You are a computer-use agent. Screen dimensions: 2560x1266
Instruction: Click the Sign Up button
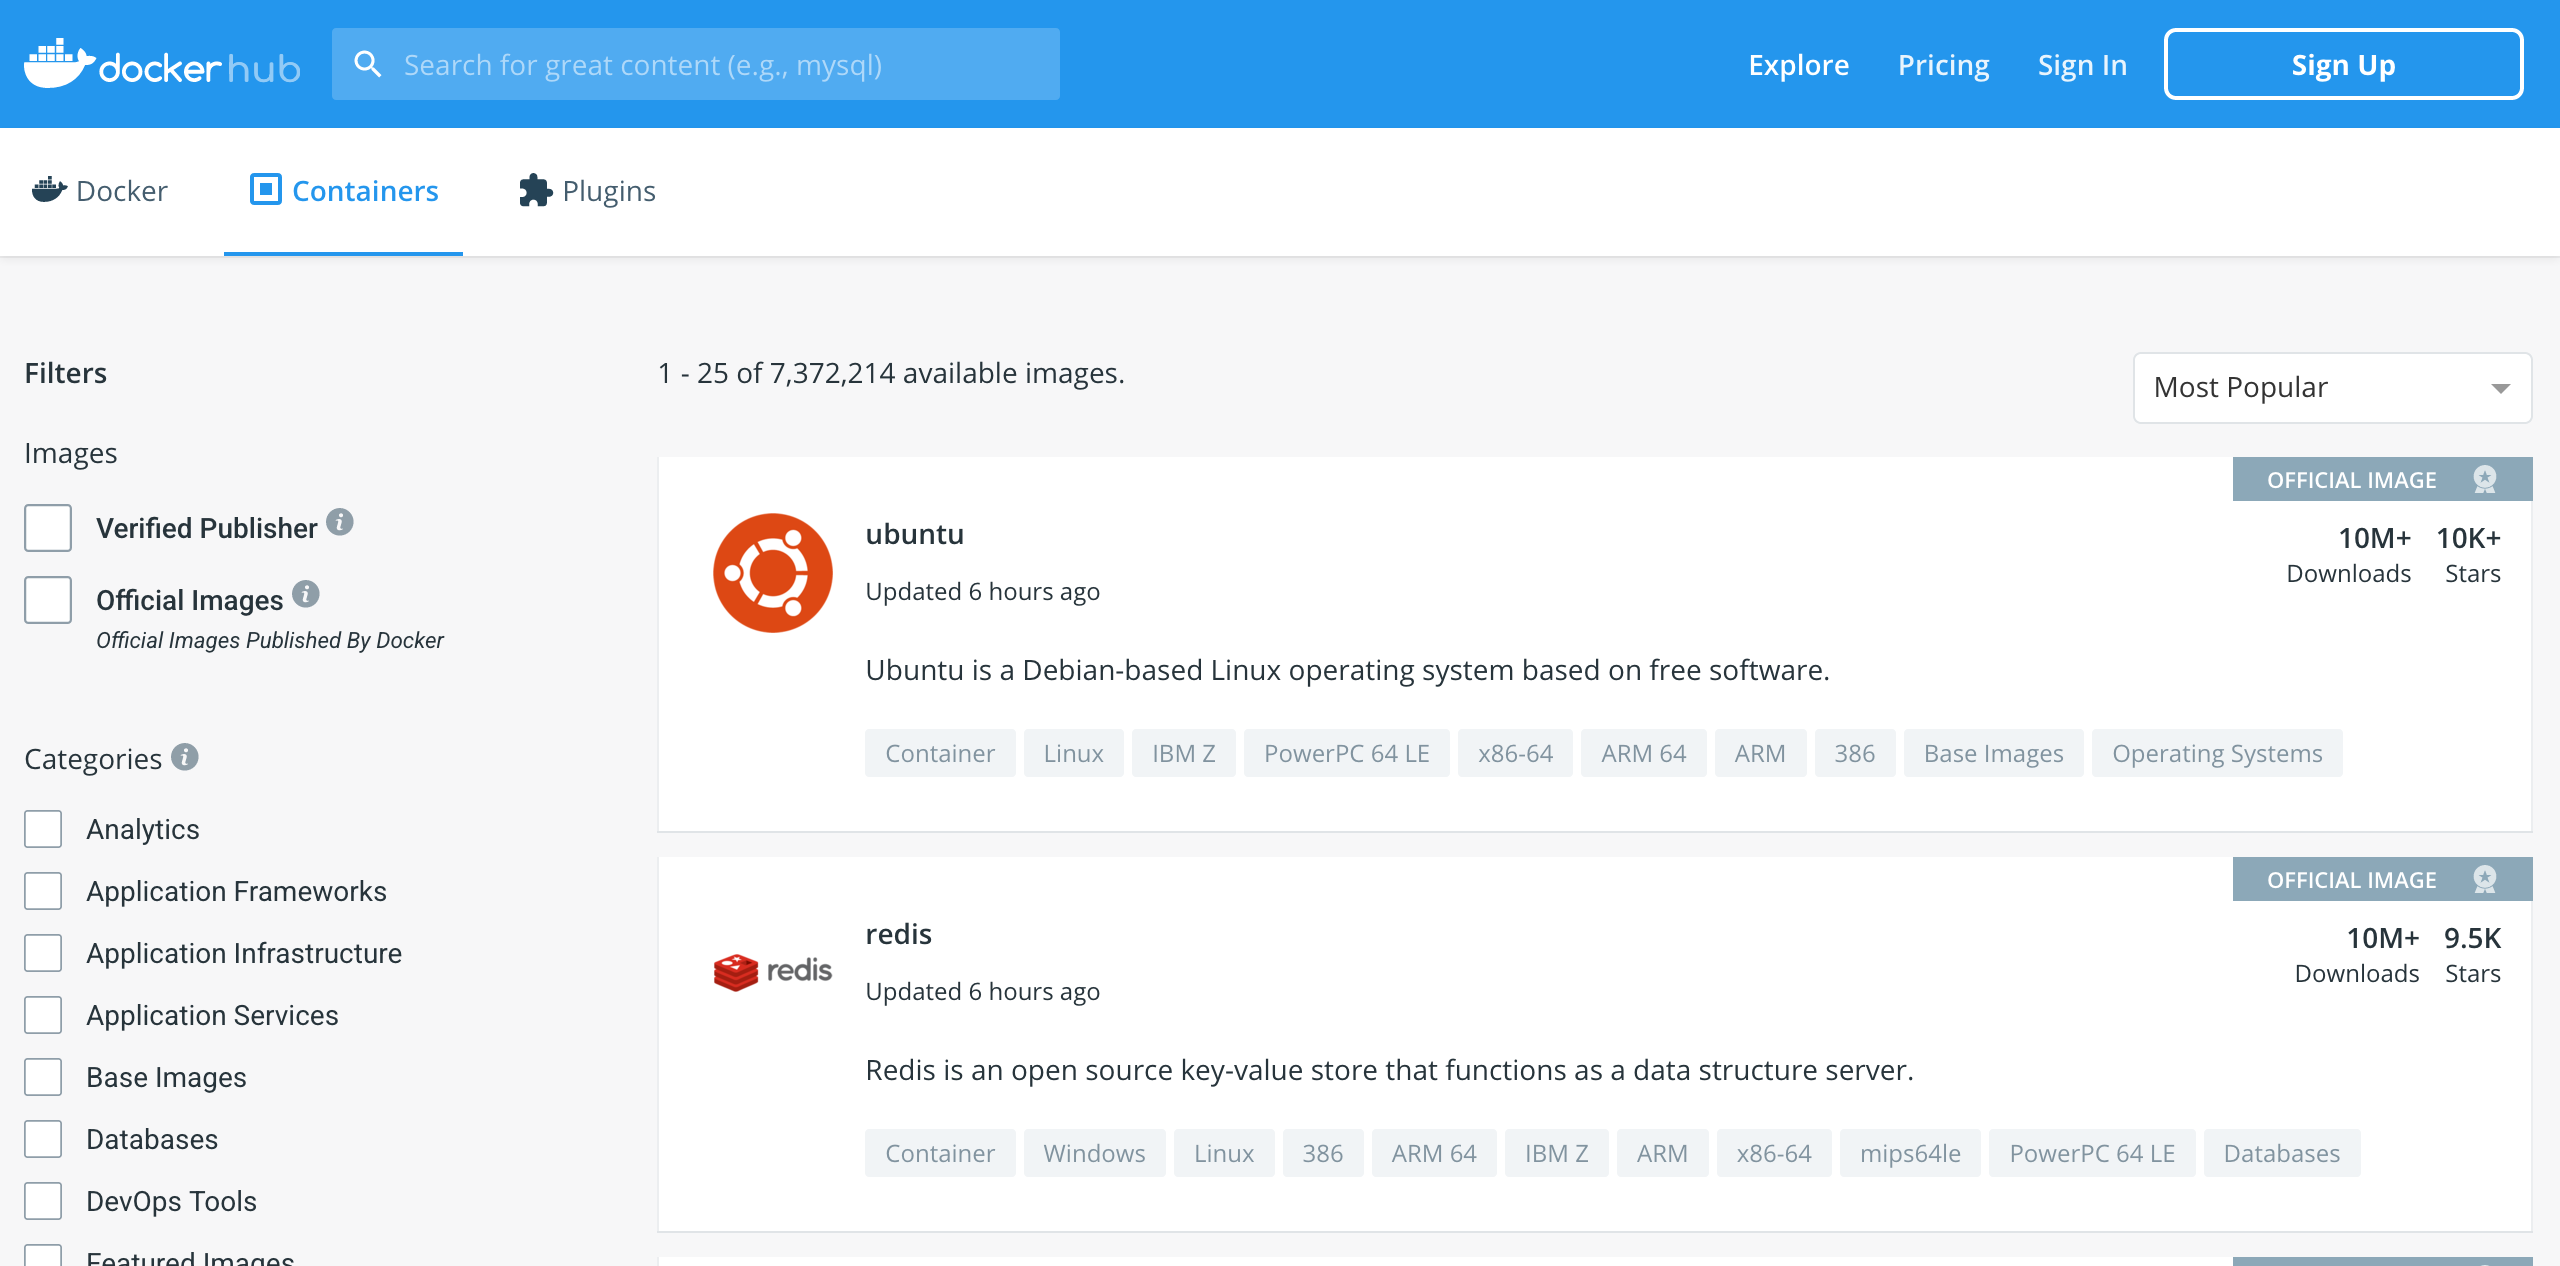click(2344, 65)
